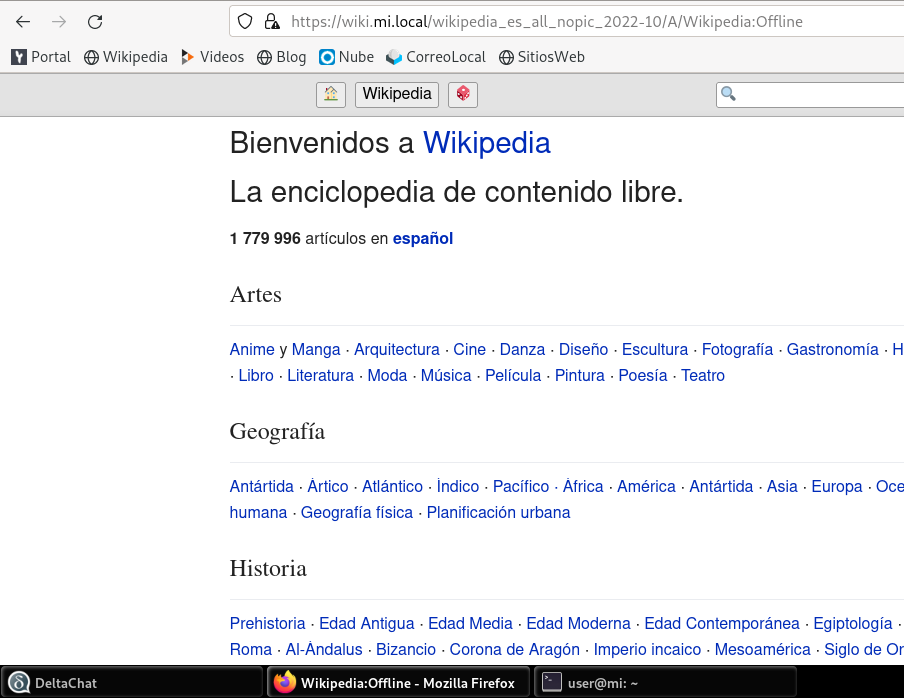
Task: Open the Gastronomía link
Action: coord(833,349)
